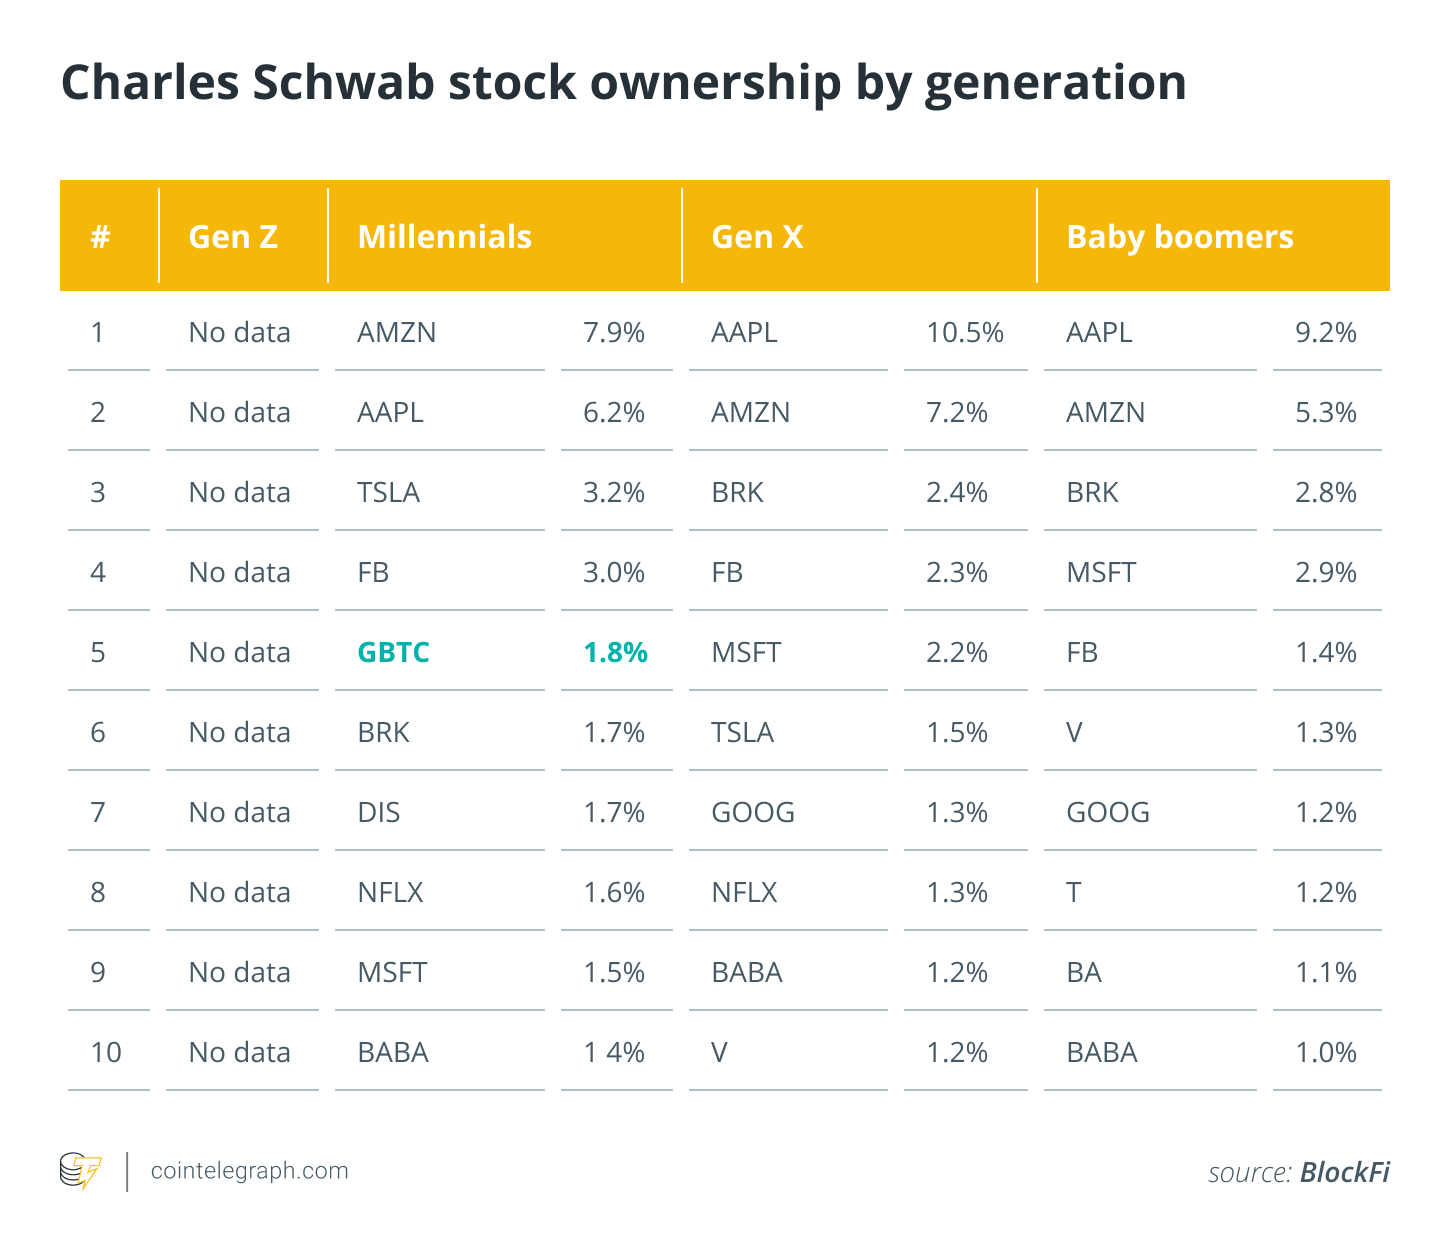This screenshot has height=1252, width=1450.
Task: Select the Gen Z column header
Action: [x=233, y=236]
